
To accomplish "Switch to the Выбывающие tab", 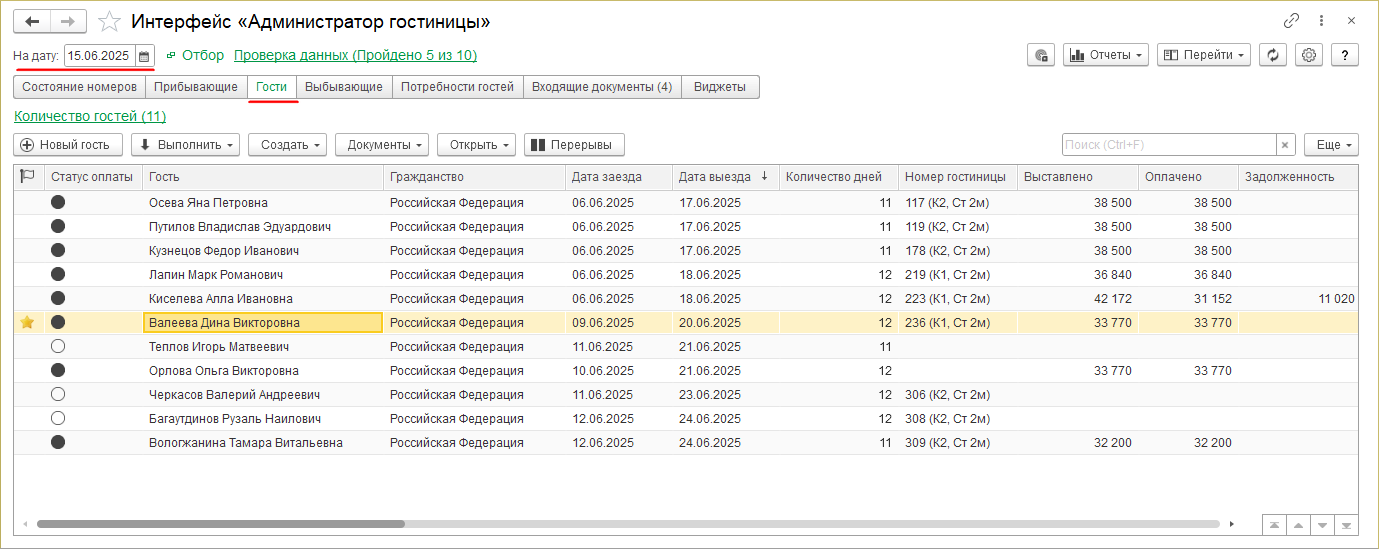I will pos(343,87).
